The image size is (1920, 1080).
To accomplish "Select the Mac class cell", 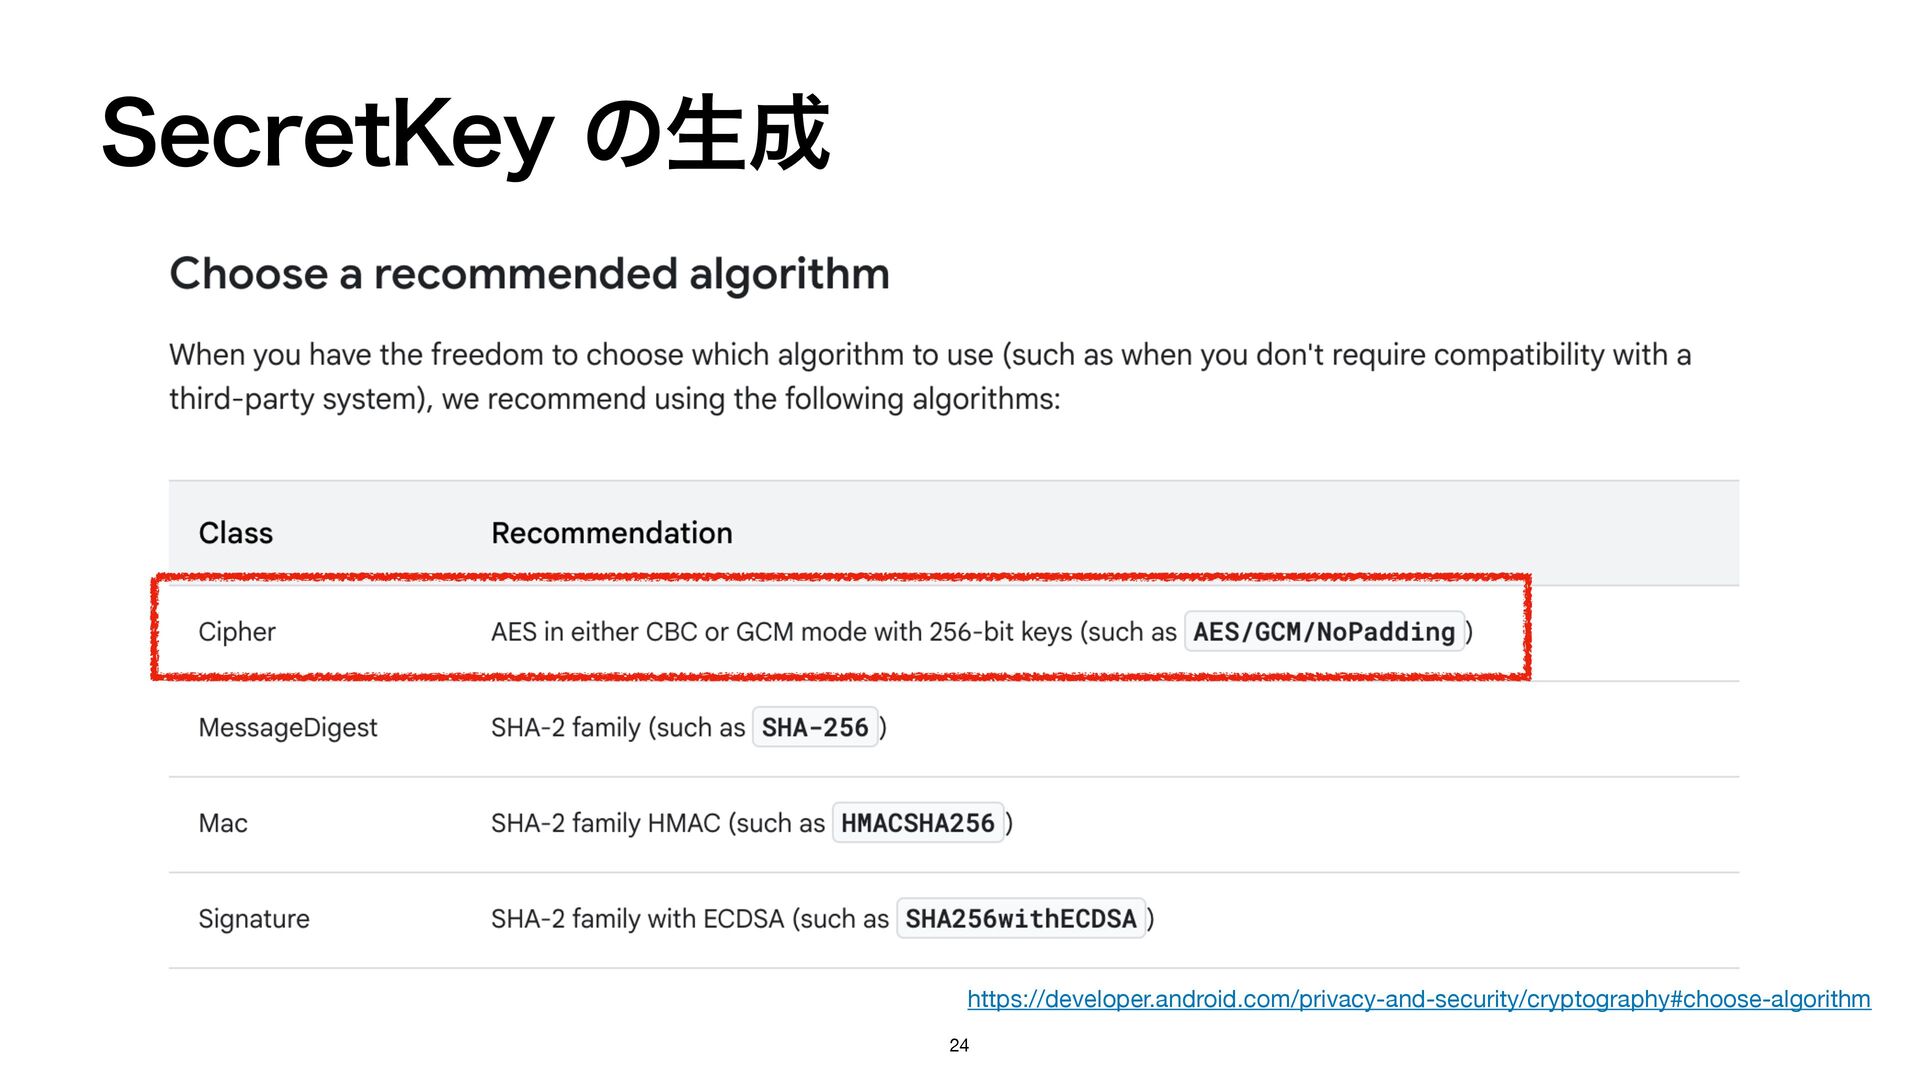I will pos(223,823).
